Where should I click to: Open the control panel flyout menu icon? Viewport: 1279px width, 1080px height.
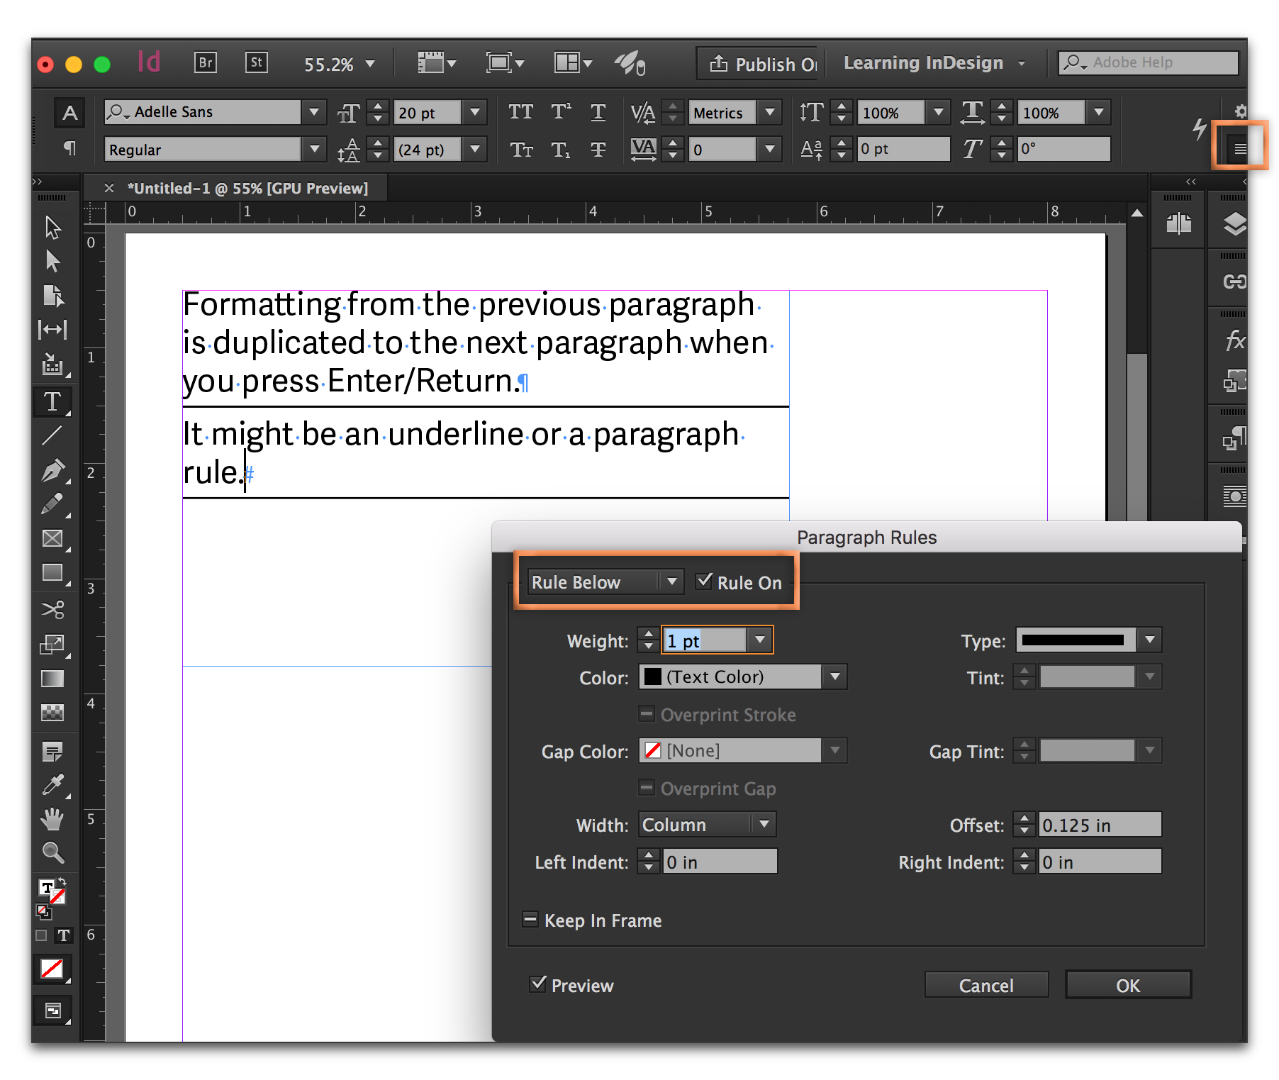pos(1240,149)
